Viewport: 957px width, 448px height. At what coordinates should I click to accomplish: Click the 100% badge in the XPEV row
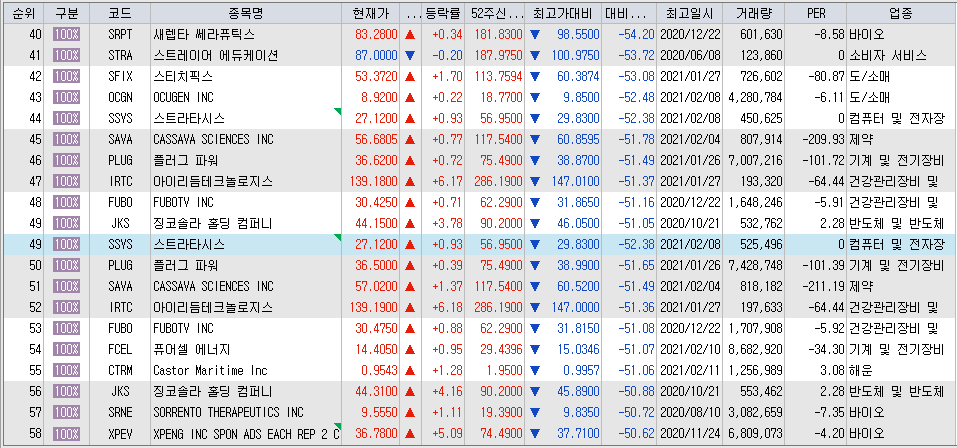(x=66, y=433)
